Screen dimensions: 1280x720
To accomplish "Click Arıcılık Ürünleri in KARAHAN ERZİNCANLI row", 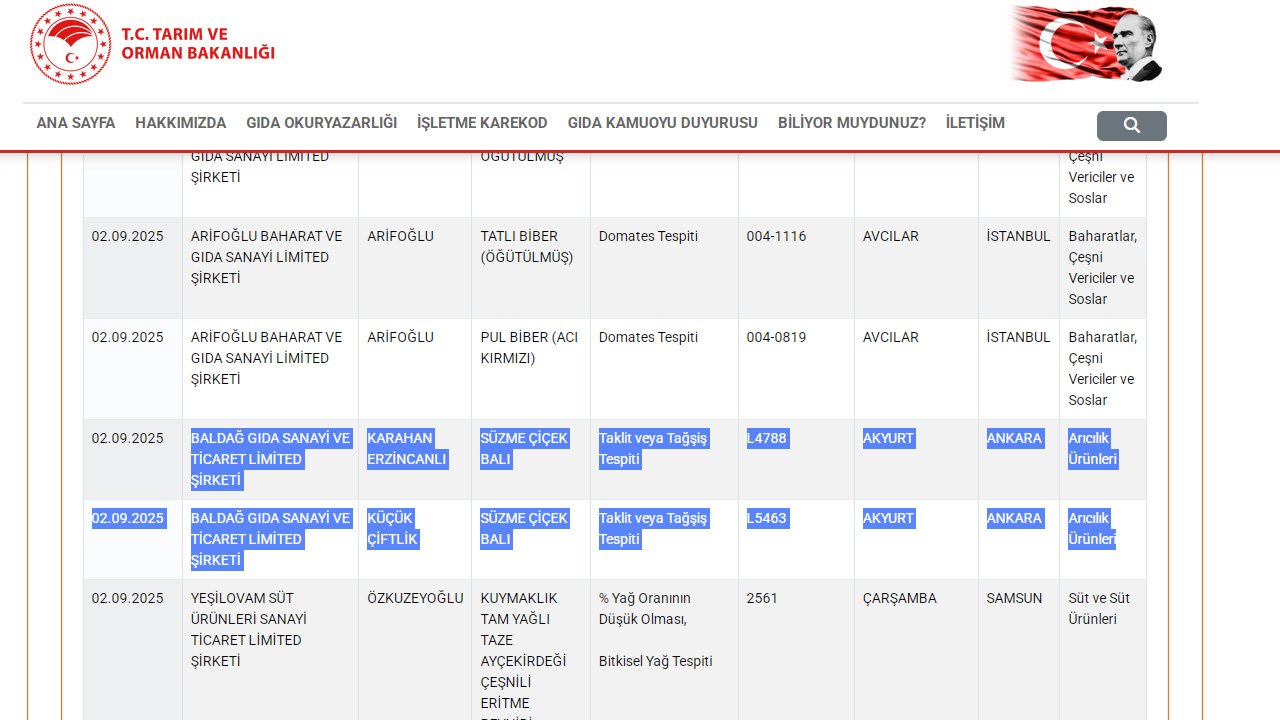I will click(x=1093, y=449).
